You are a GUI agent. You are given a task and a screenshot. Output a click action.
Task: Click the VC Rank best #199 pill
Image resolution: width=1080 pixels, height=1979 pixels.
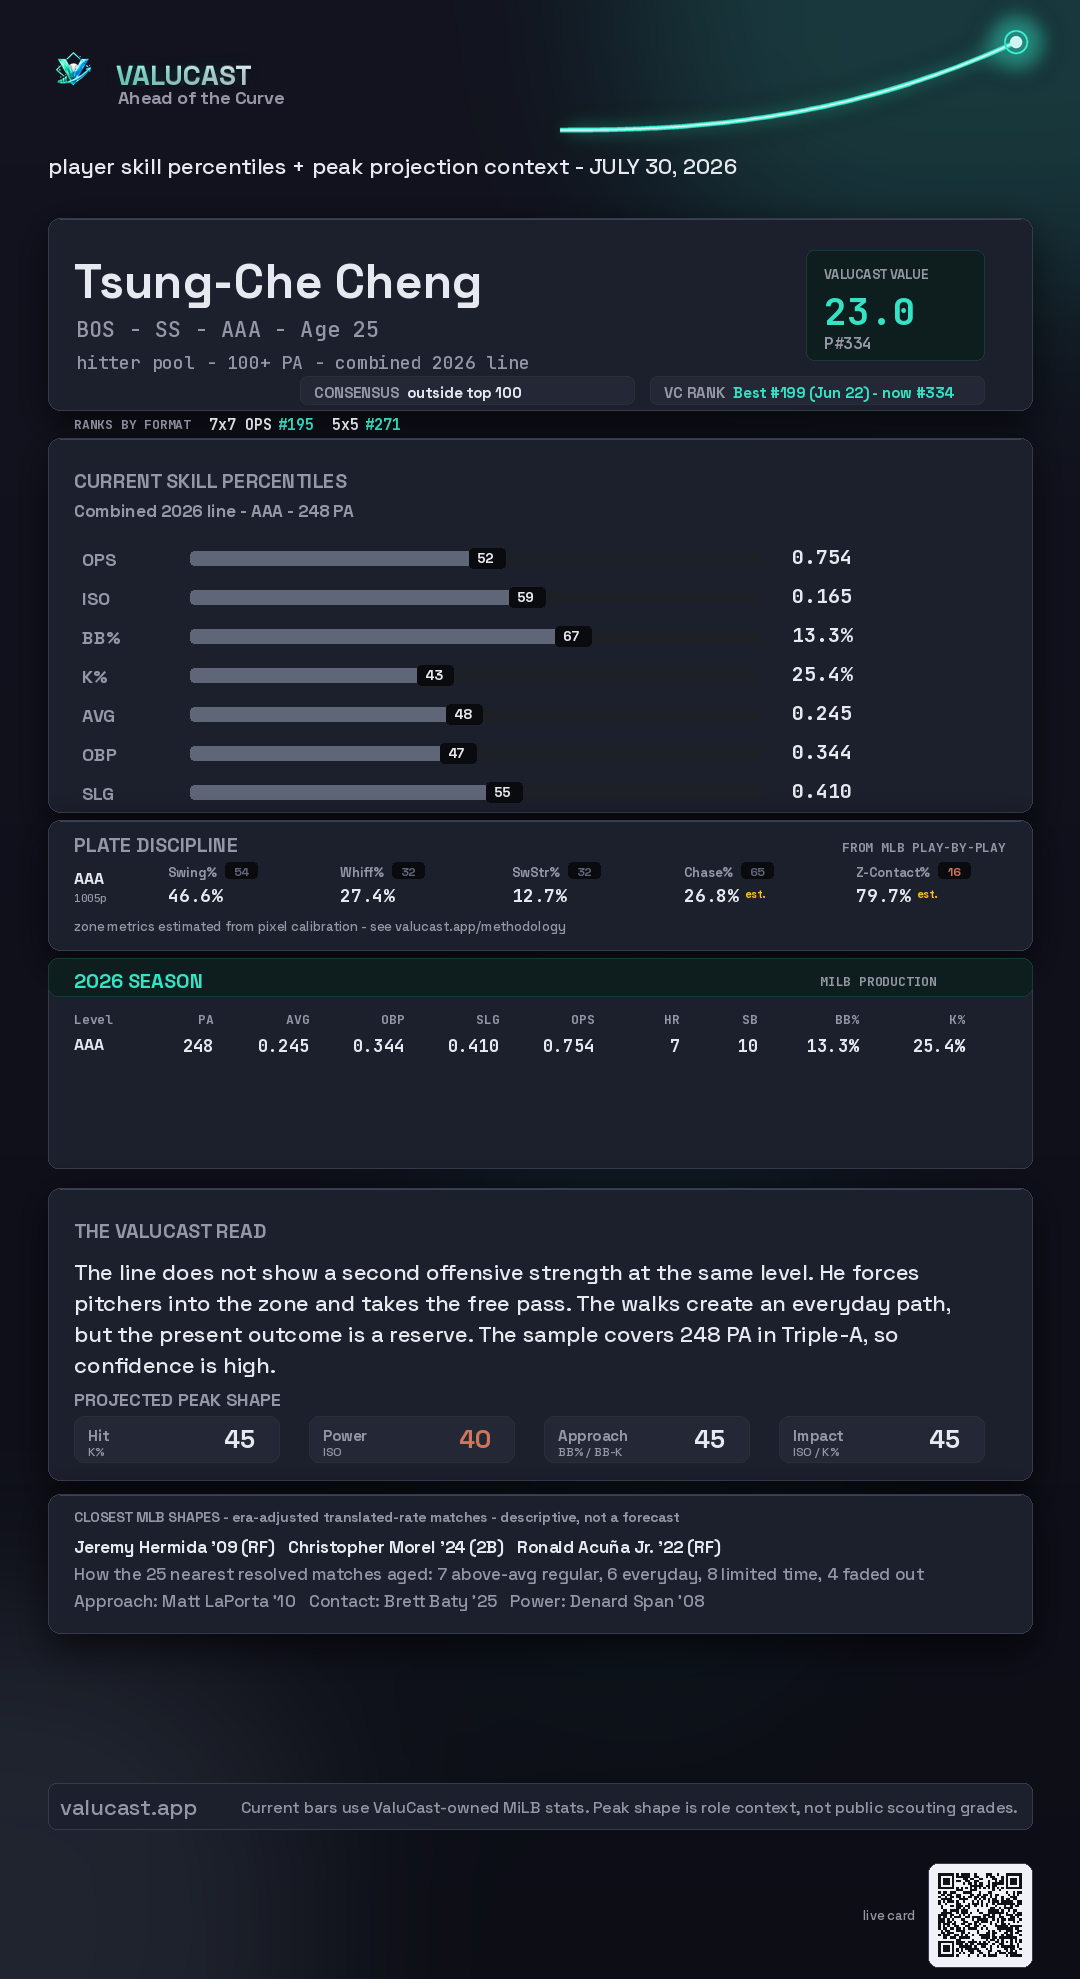(817, 392)
